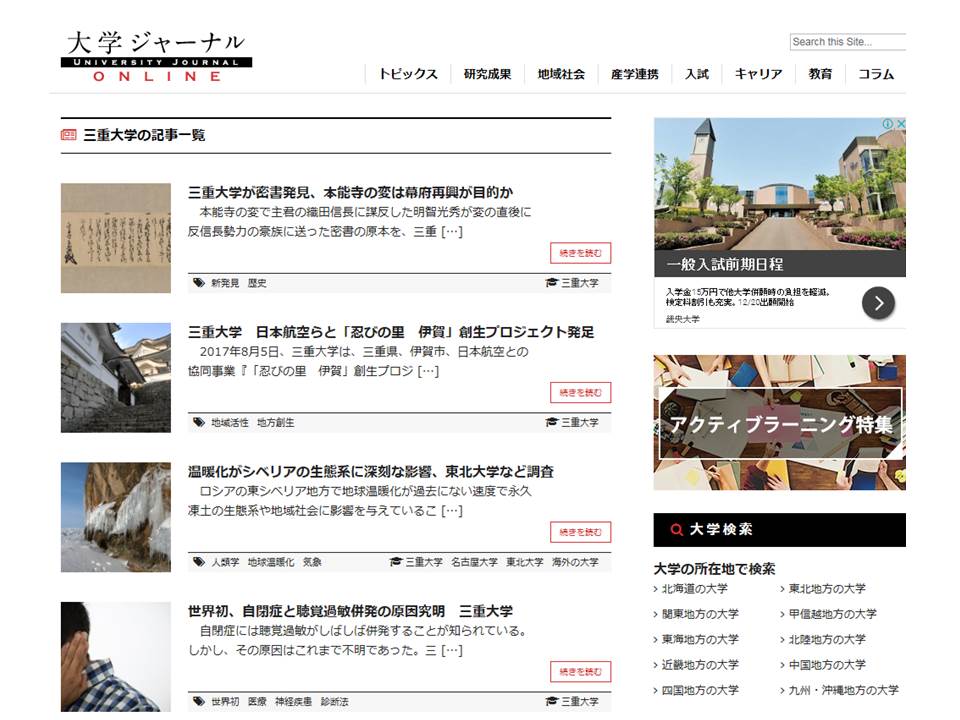Image resolution: width=960 pixels, height=720 pixels.
Task: Click graduation cap icon before 三重大学 名古屋大学 row
Action: point(396,562)
